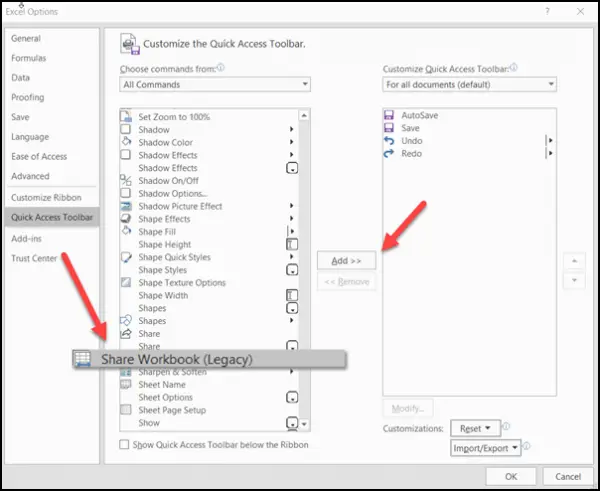Click the Shadow Picture Effect icon
This screenshot has width=600, height=491.
pos(126,206)
